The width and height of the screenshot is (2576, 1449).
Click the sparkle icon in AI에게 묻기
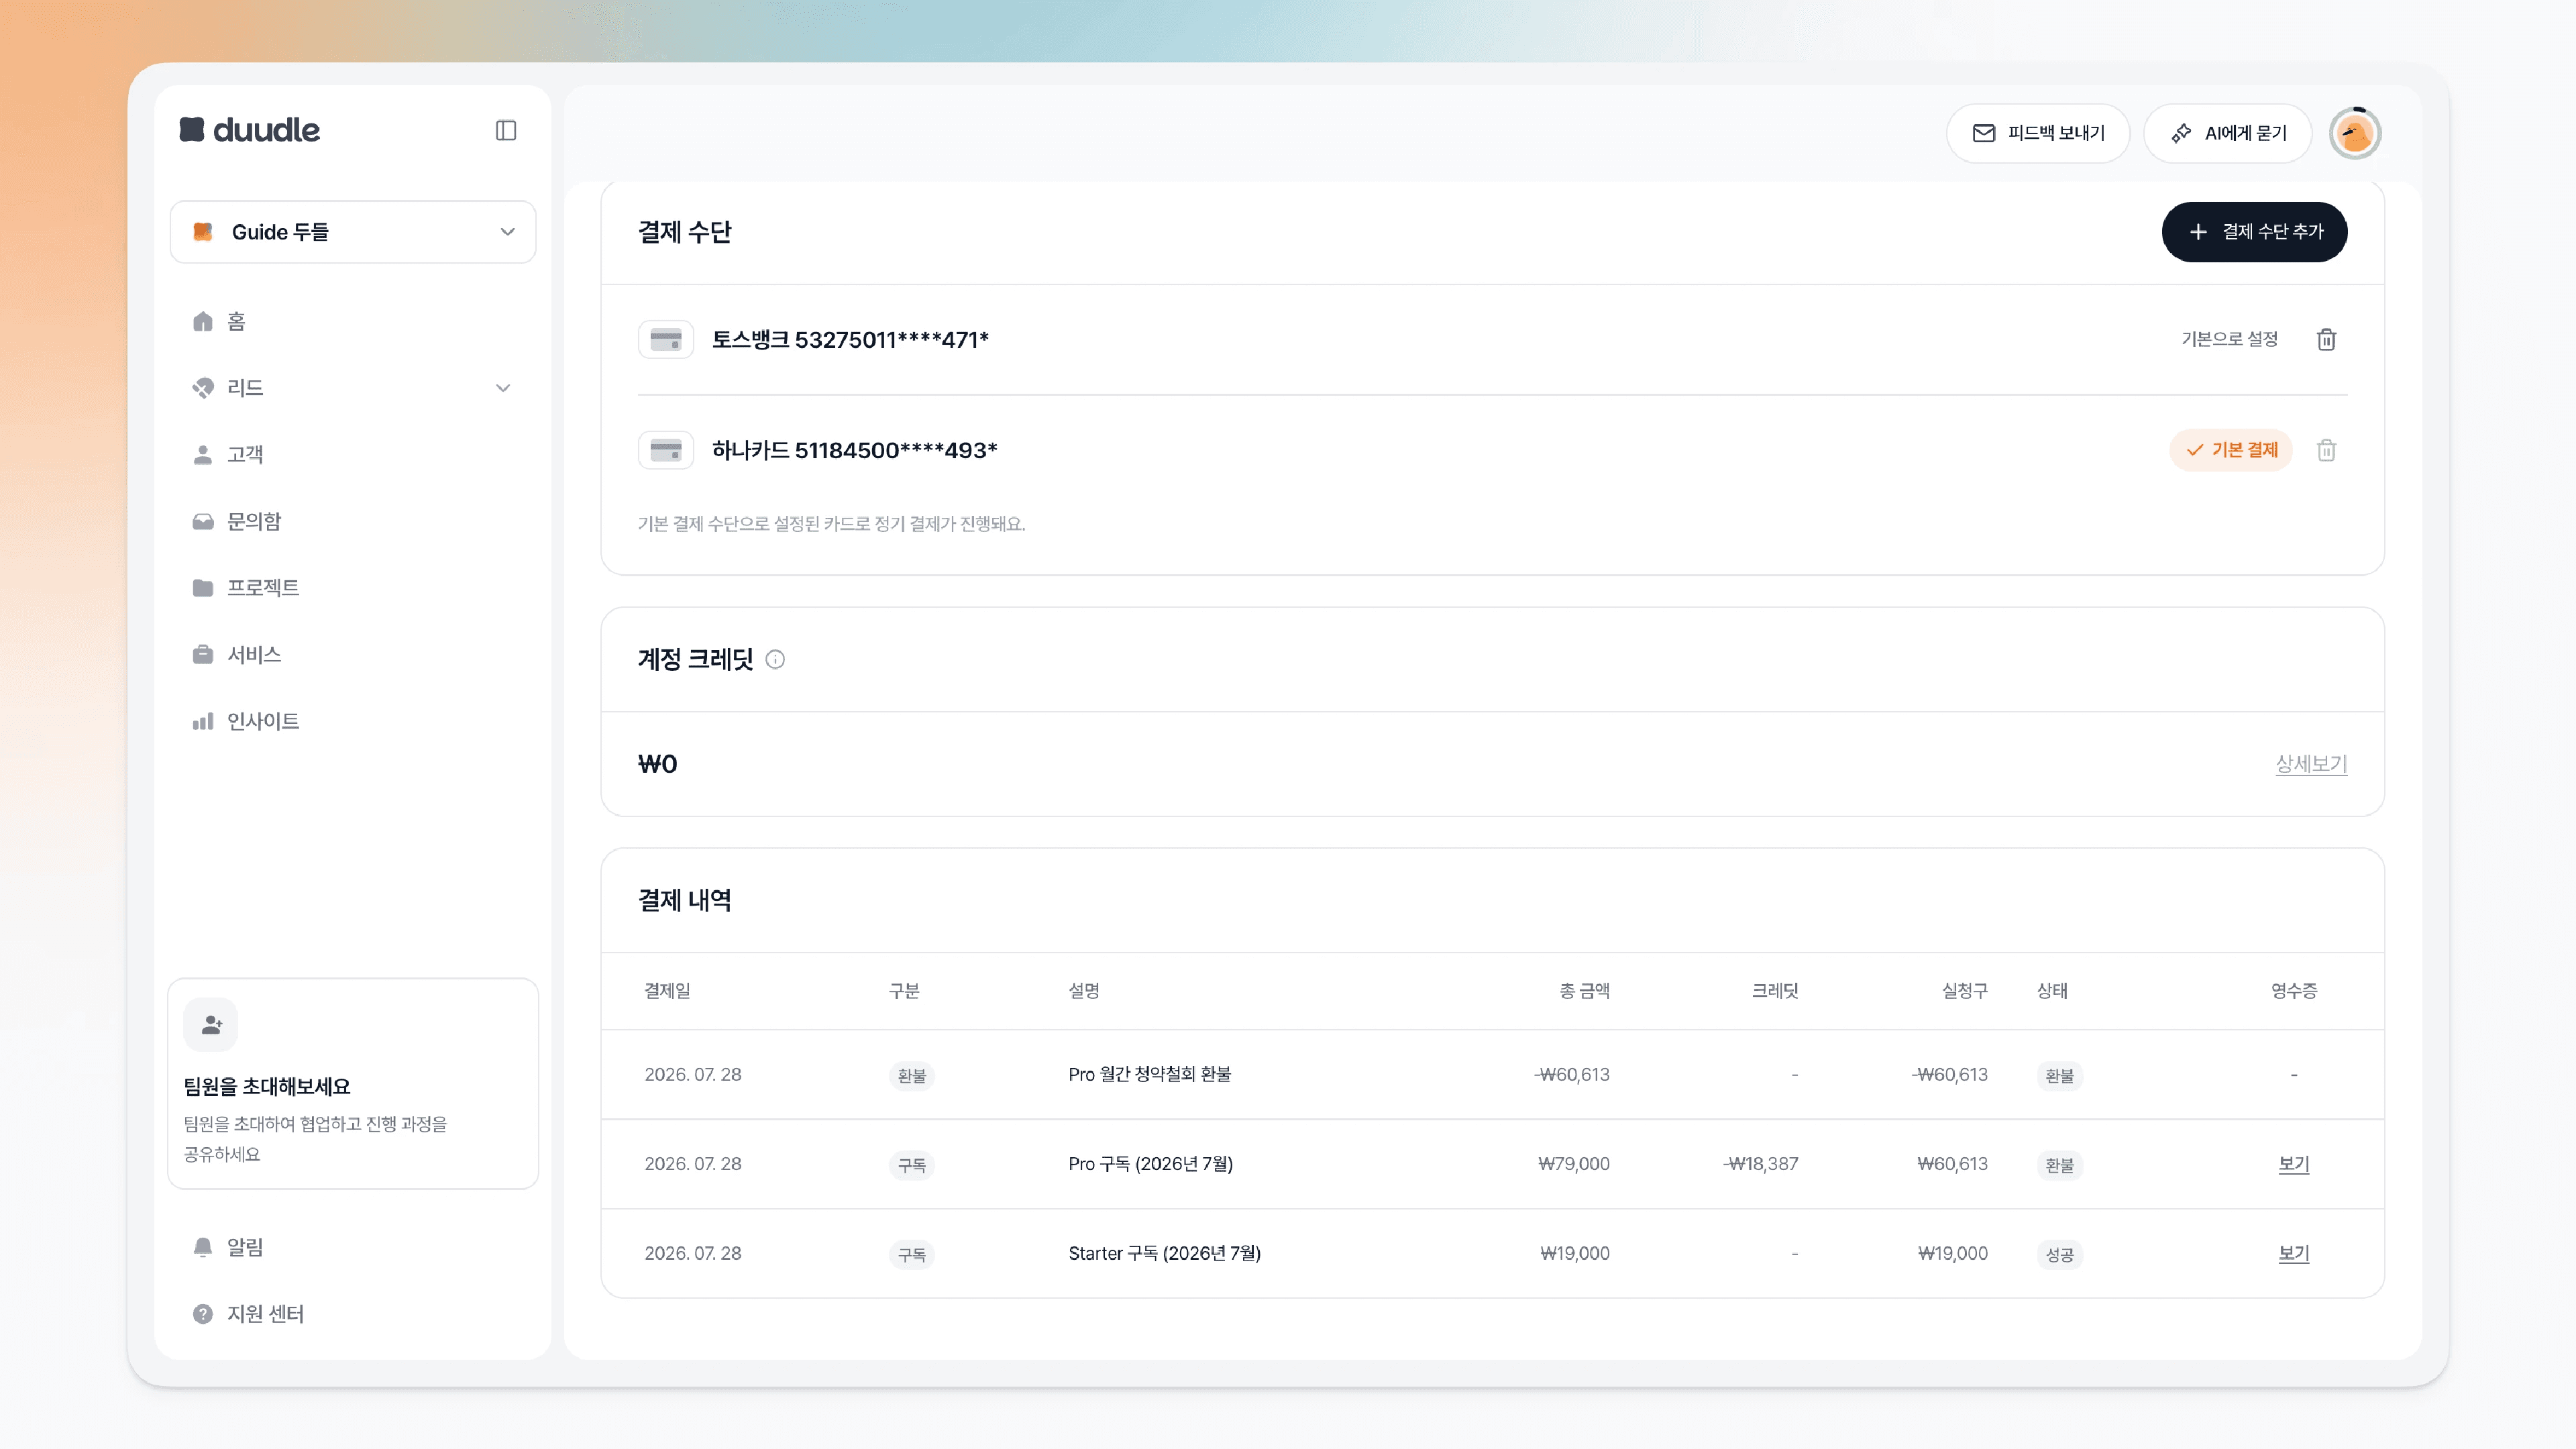[2181, 133]
